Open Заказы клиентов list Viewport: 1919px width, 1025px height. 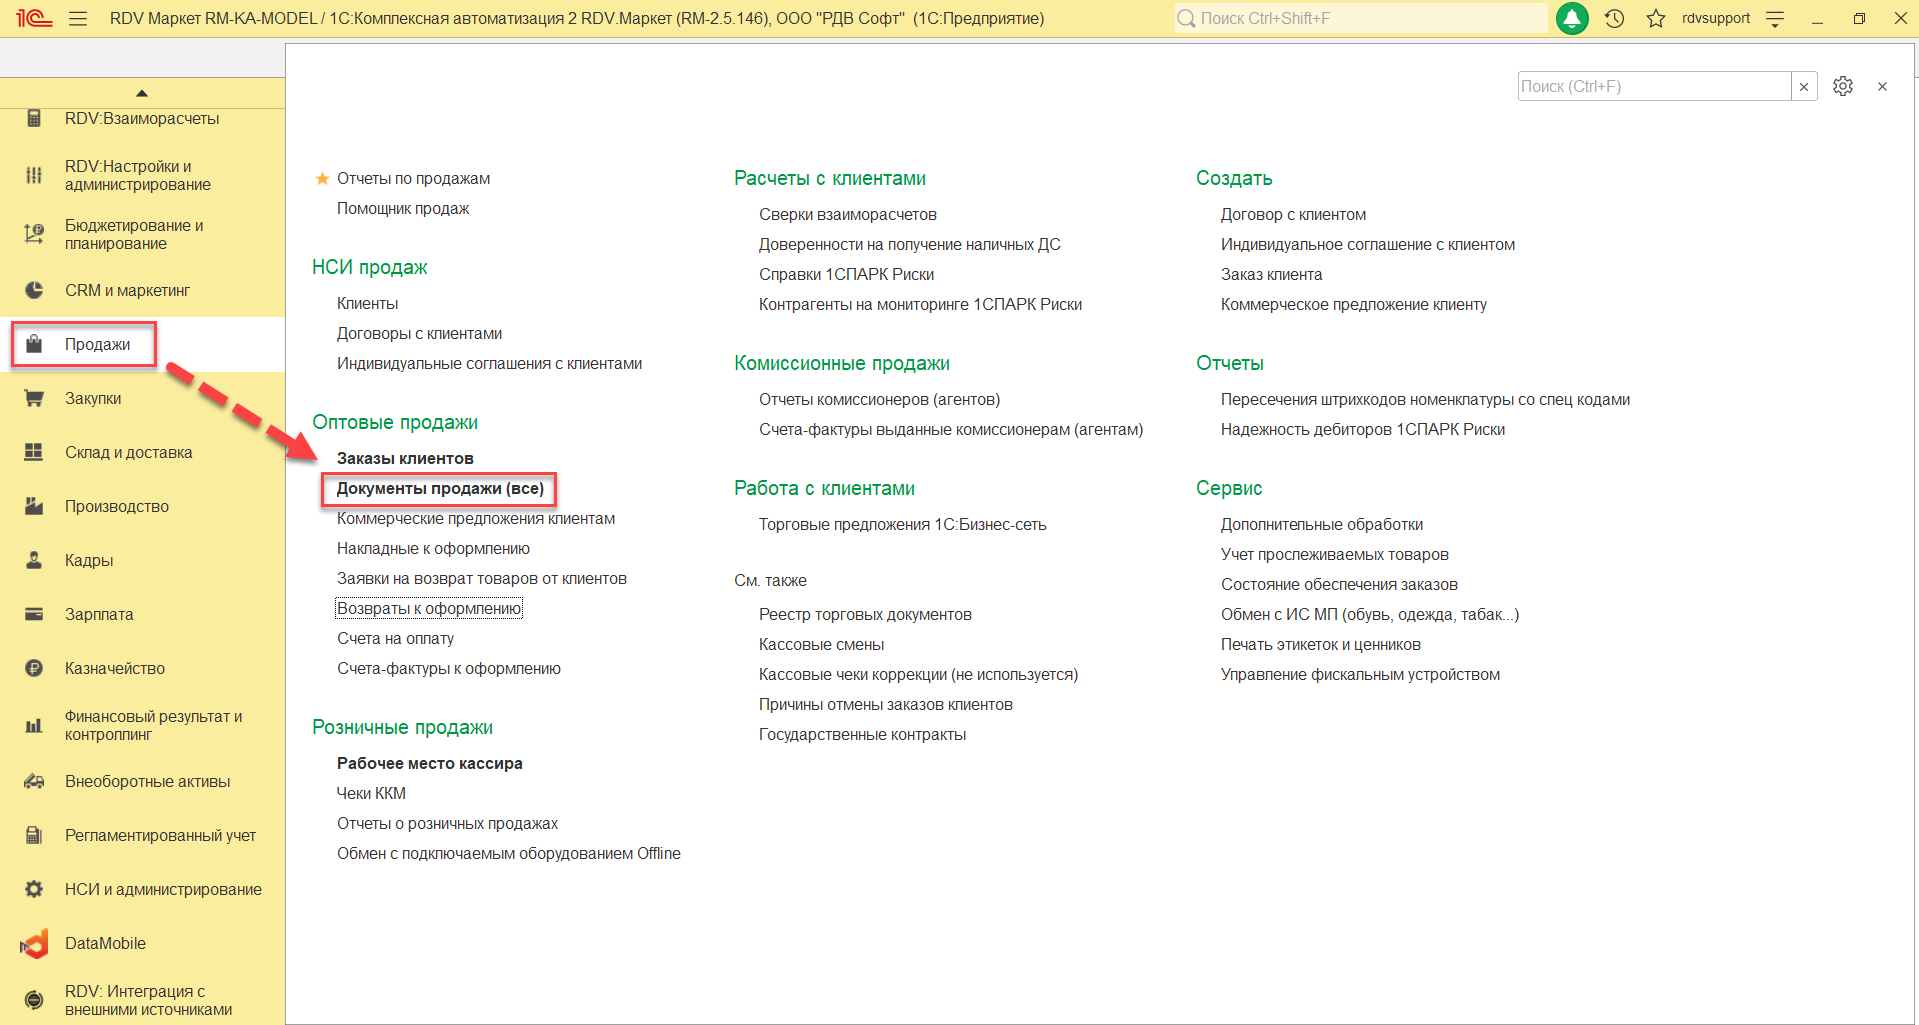405,458
